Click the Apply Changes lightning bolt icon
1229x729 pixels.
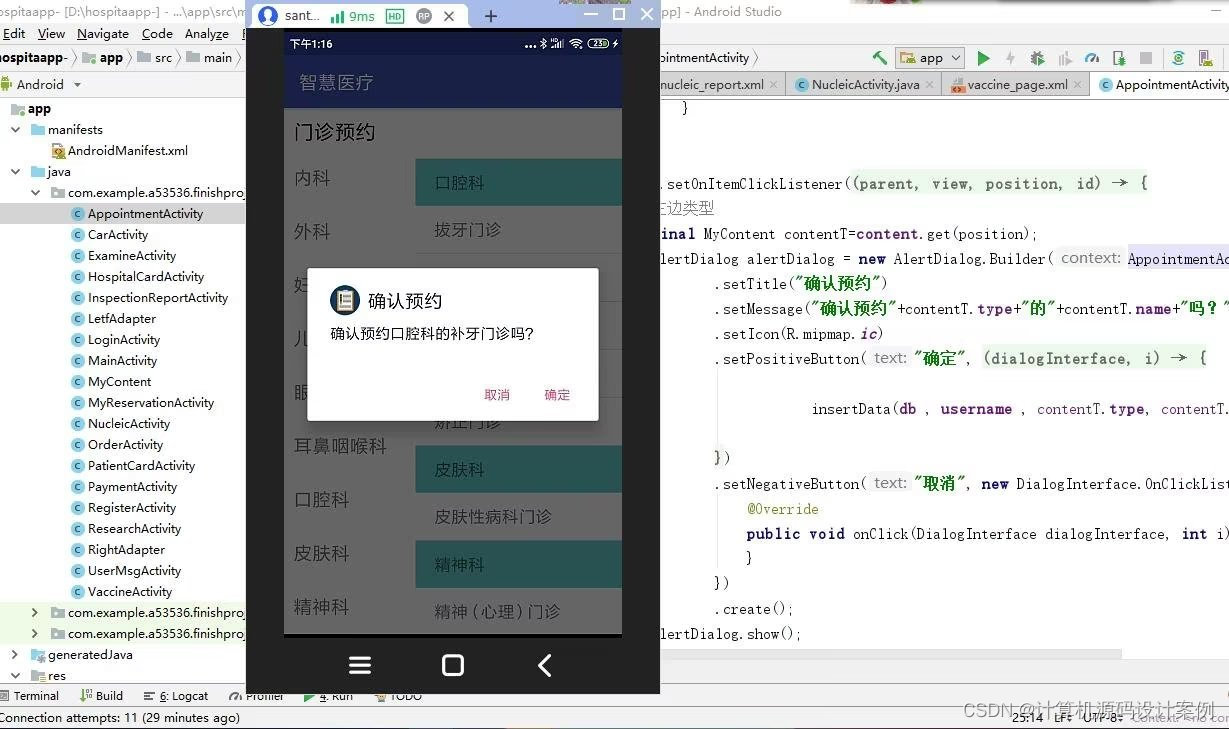coord(1010,57)
